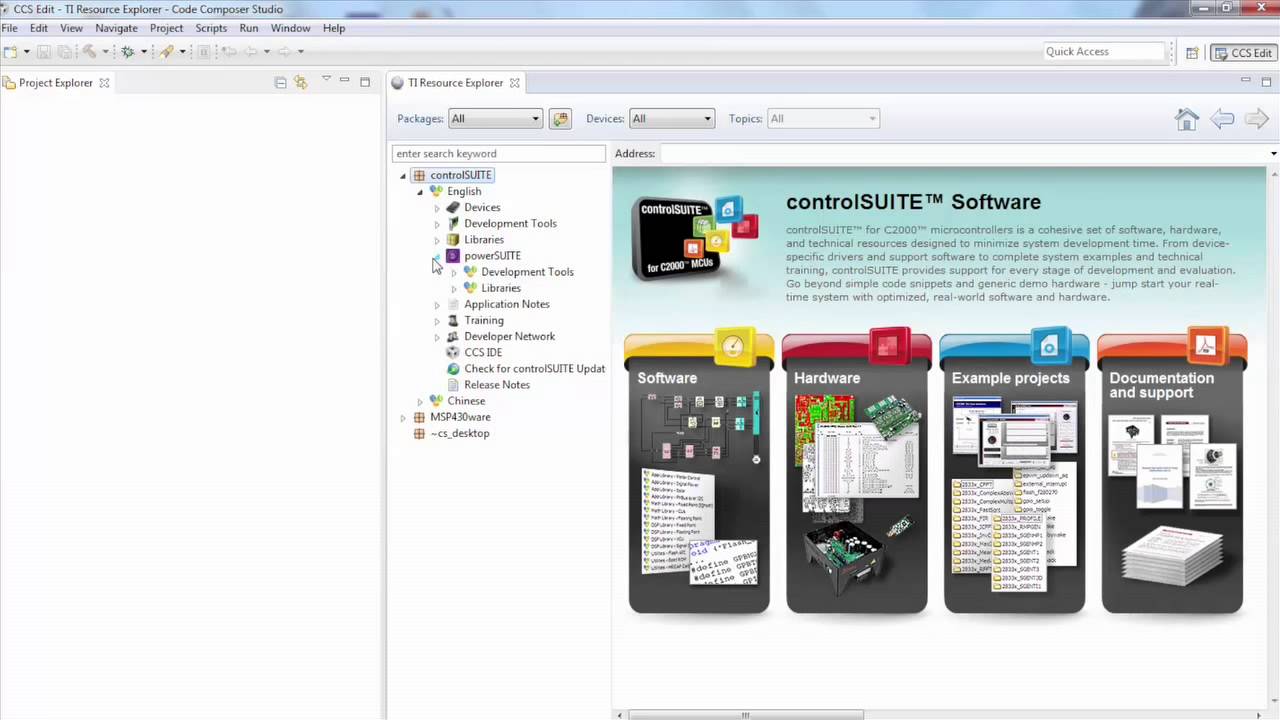The width and height of the screenshot is (1280, 720).
Task: Go back with the left arrow icon
Action: click(x=1222, y=119)
